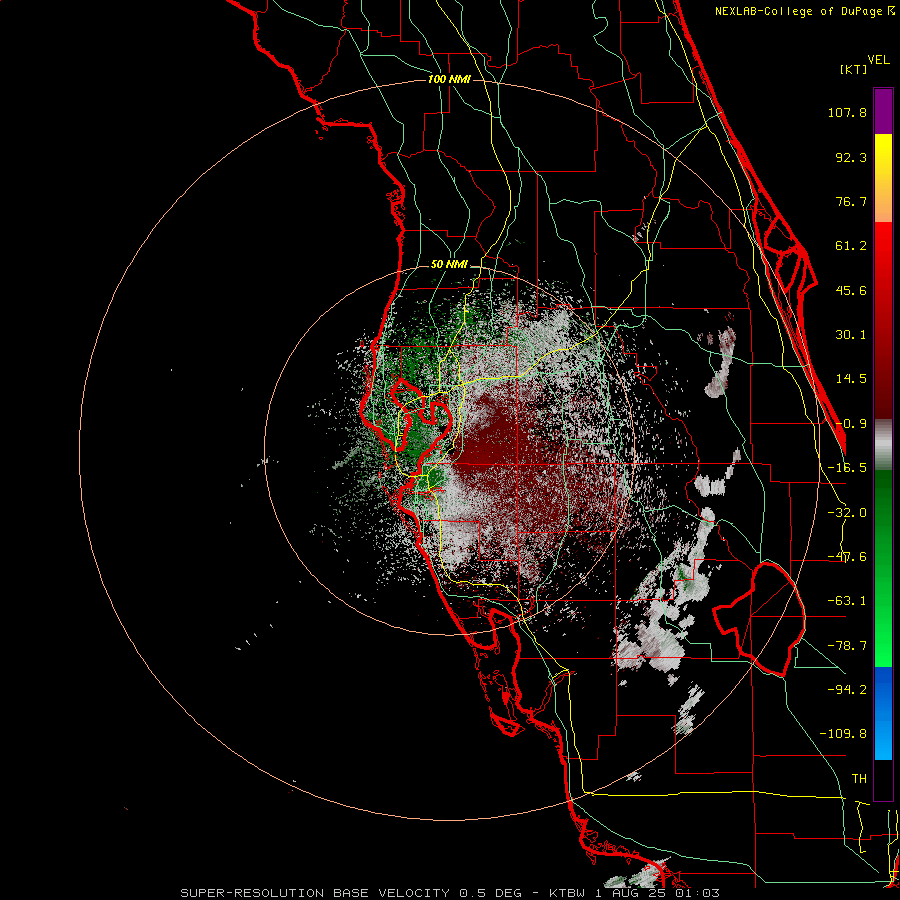Click the -78.7 scale value
900x900 pixels.
pos(847,646)
